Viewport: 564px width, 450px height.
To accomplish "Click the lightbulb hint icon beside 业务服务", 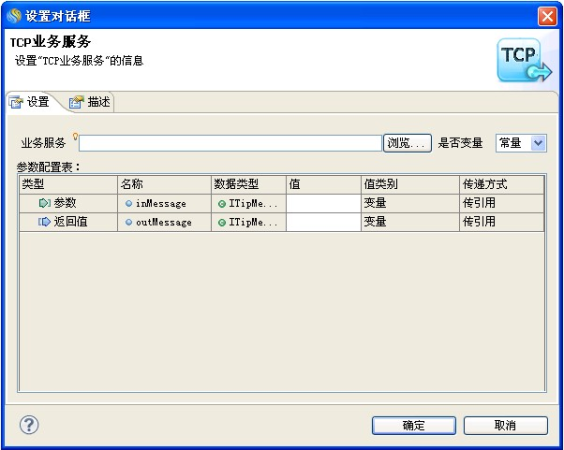I will point(75,136).
